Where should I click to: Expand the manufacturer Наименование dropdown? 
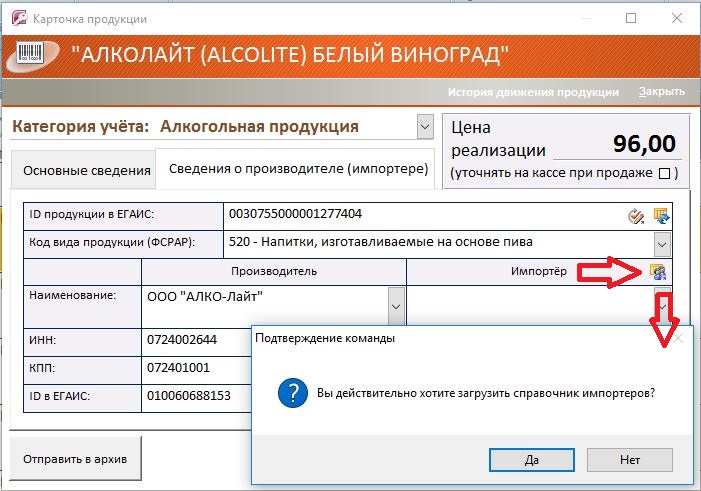pos(396,304)
